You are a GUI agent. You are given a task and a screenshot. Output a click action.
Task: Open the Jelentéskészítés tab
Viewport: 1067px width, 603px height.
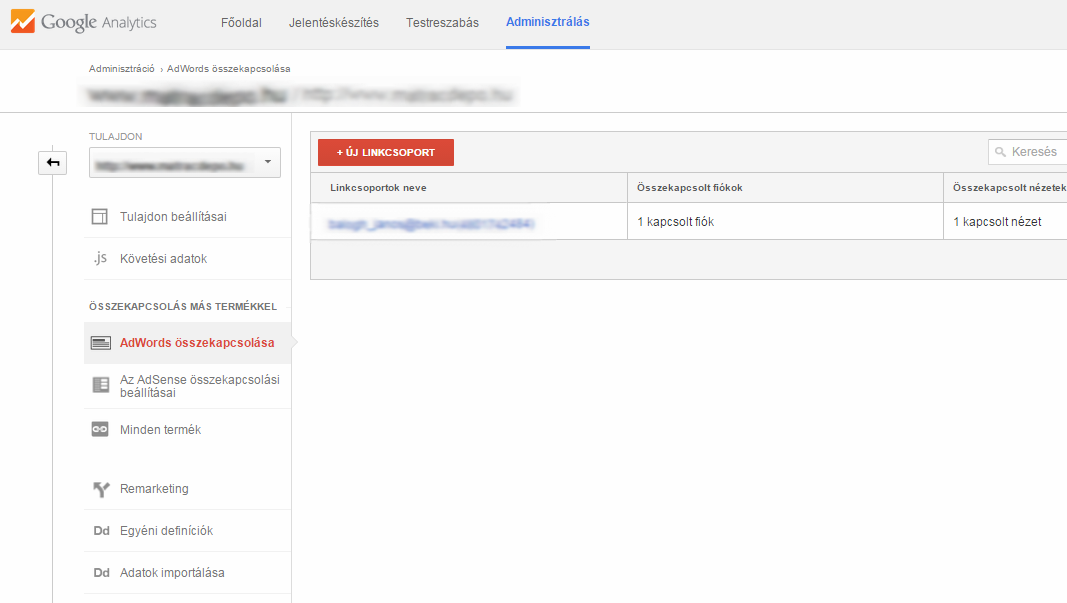click(x=333, y=22)
